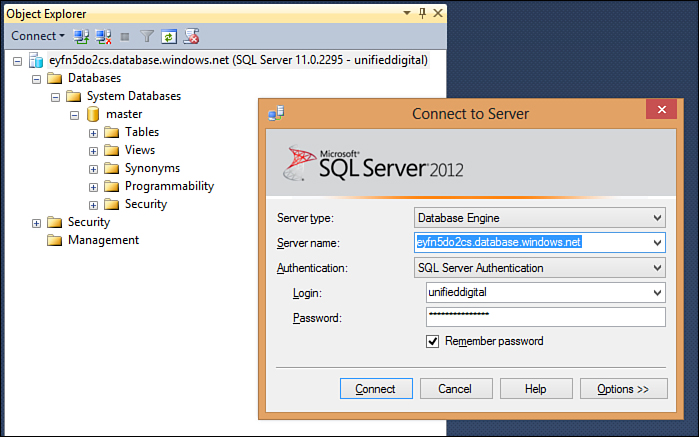Open the Server type dropdown
The image size is (699, 437).
pos(657,217)
